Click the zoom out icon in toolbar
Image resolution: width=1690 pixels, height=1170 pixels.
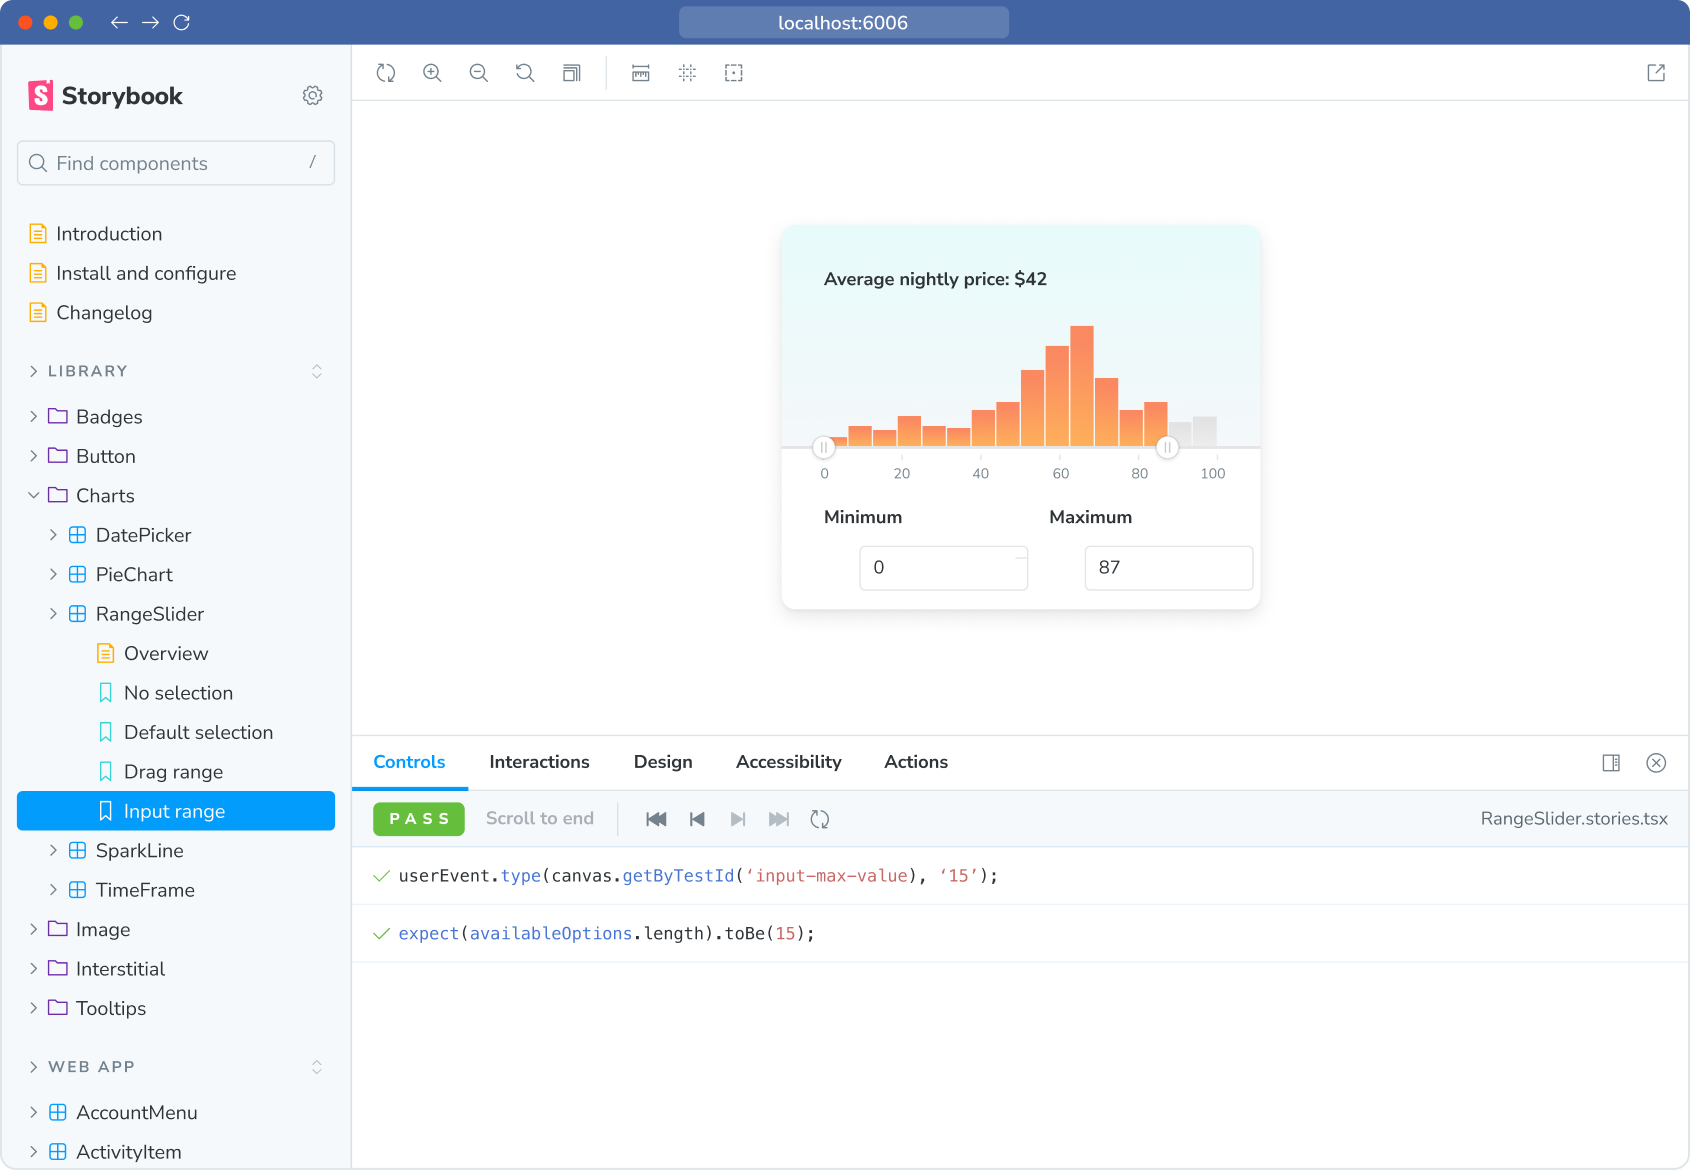pyautogui.click(x=478, y=73)
